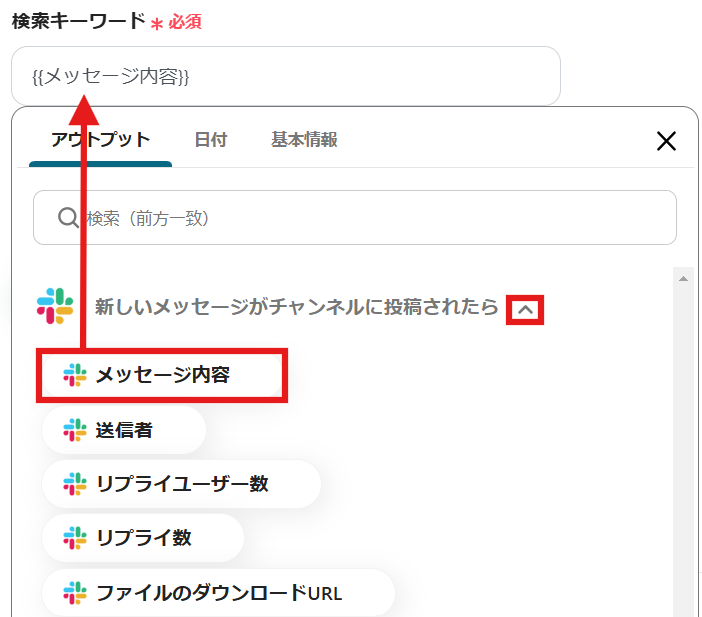Click the 検索(前方一致) search box

(x=355, y=218)
